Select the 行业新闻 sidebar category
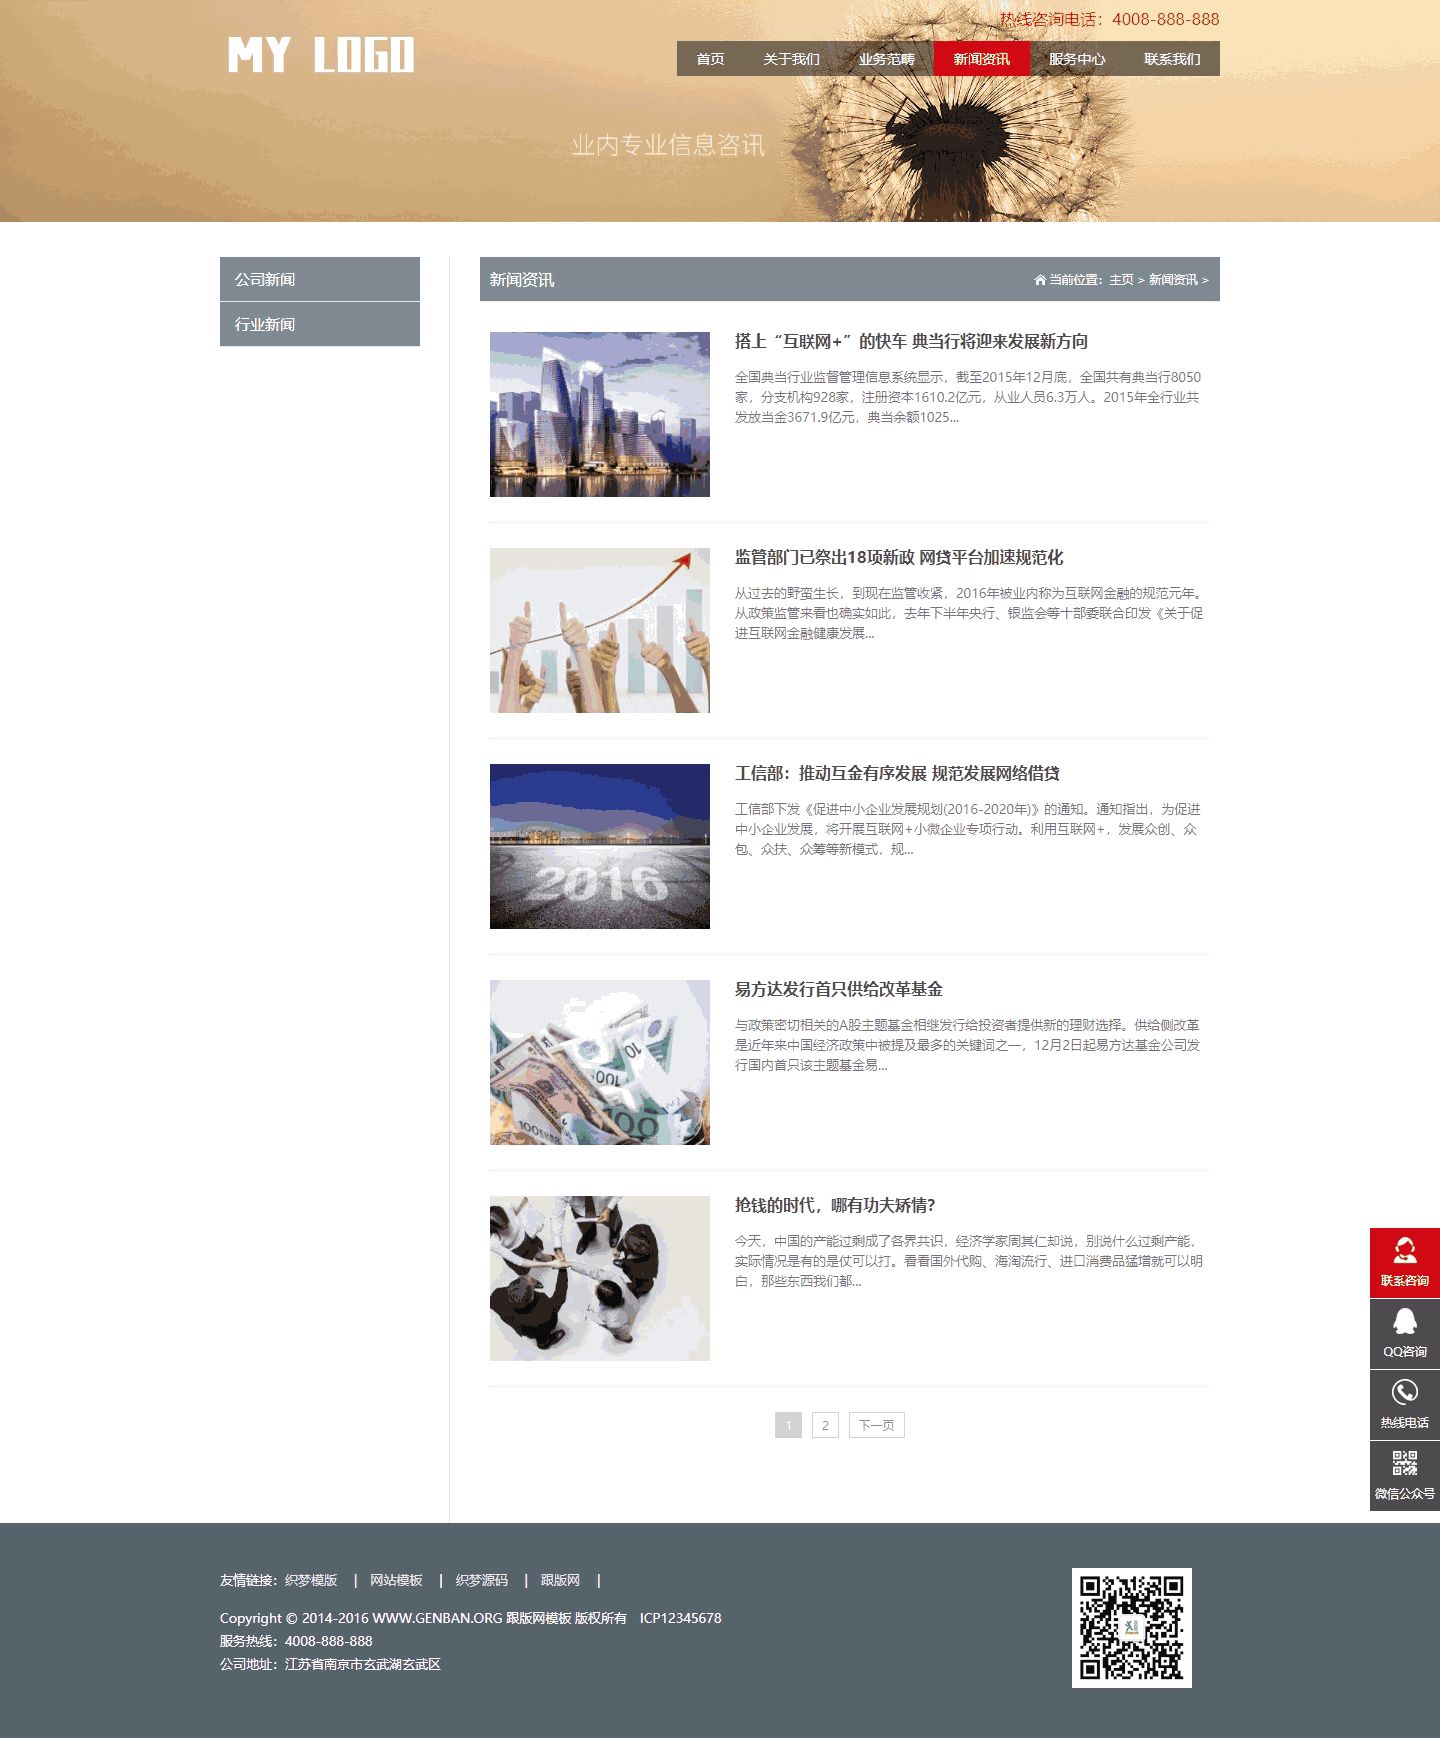Viewport: 1440px width, 1738px height. [320, 324]
